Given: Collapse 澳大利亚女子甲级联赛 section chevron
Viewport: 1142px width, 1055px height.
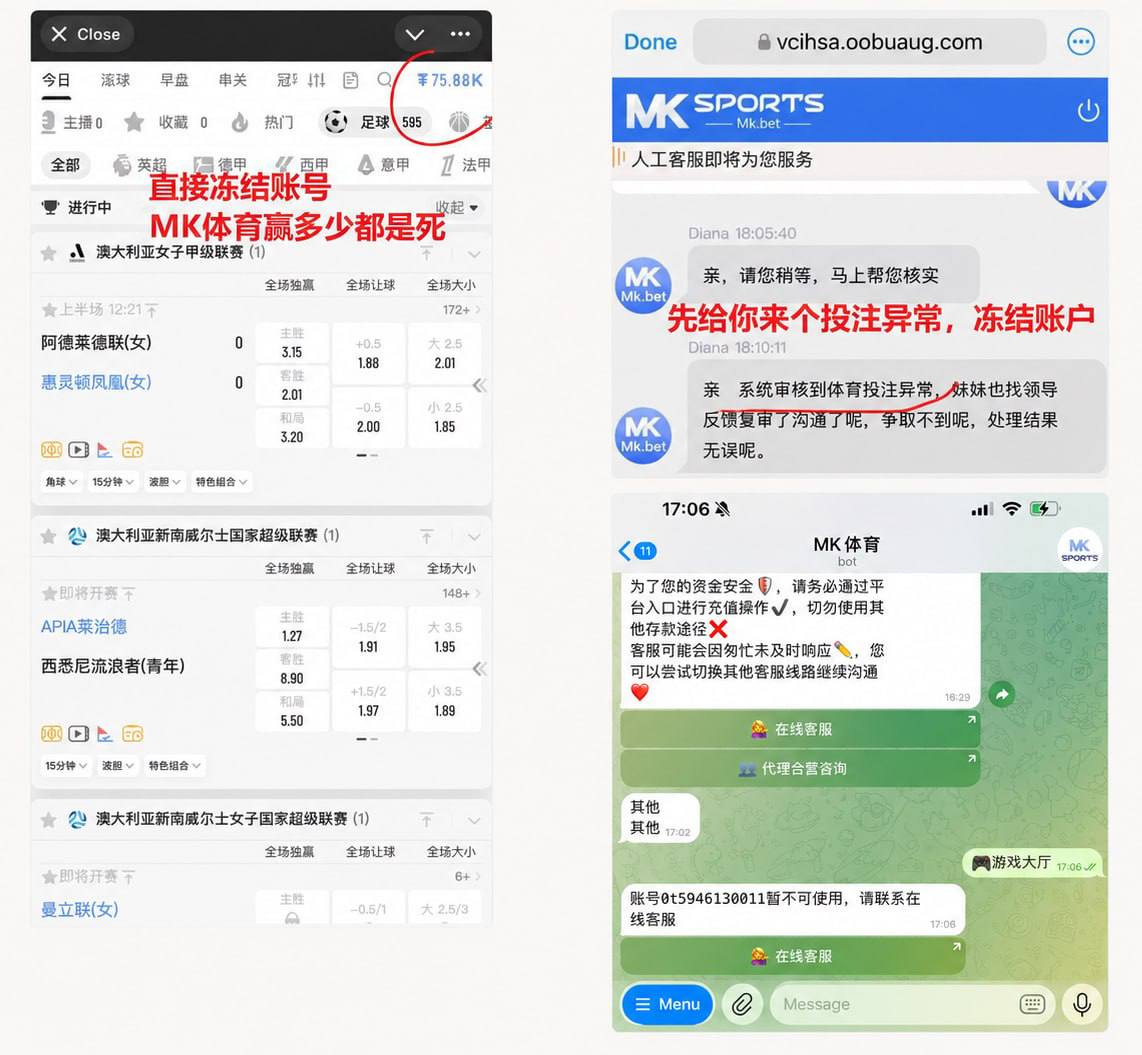Looking at the screenshot, I should (x=473, y=254).
